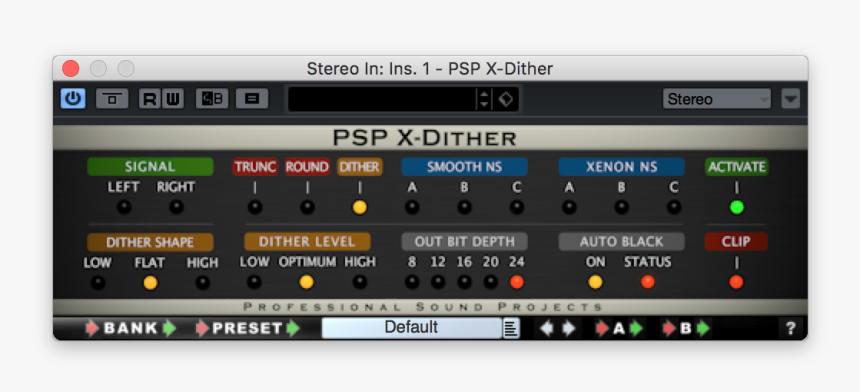Viewport: 860px width, 392px height.
Task: Click the CLIP label button
Action: click(x=736, y=242)
